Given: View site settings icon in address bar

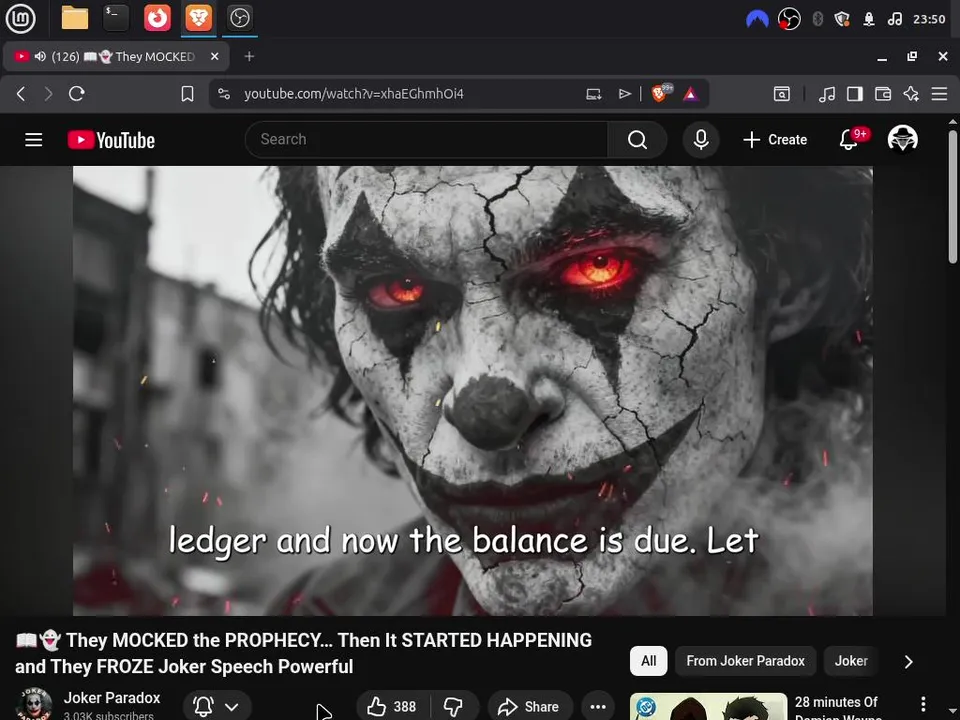Looking at the screenshot, I should (224, 94).
